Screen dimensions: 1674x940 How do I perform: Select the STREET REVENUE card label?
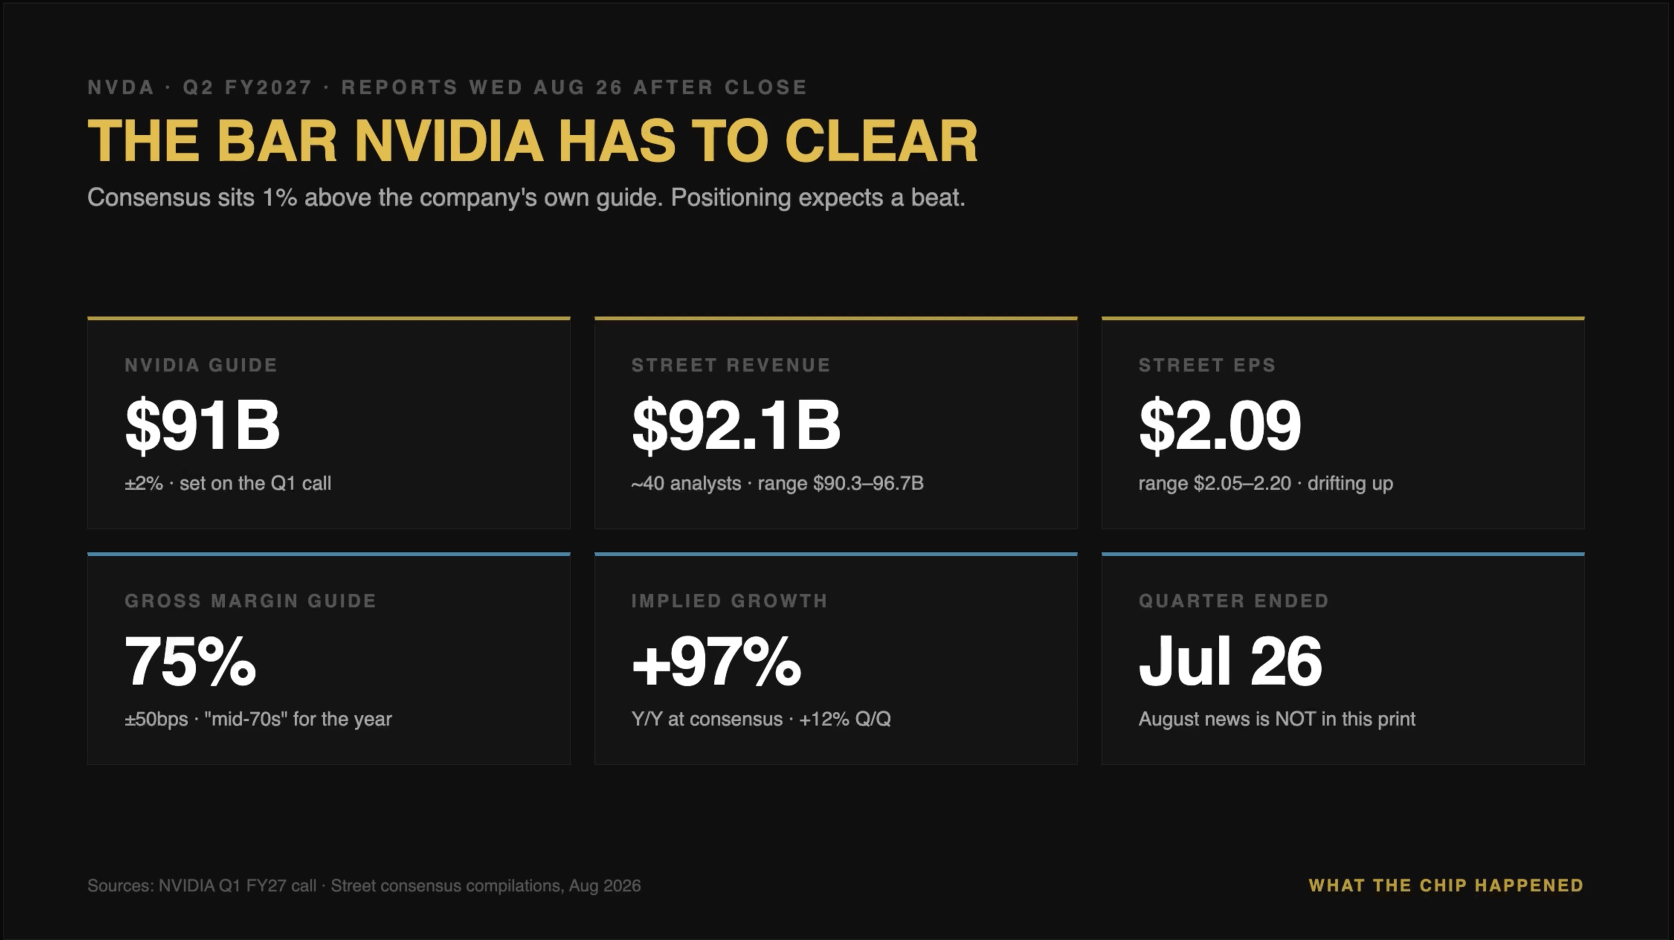click(731, 365)
